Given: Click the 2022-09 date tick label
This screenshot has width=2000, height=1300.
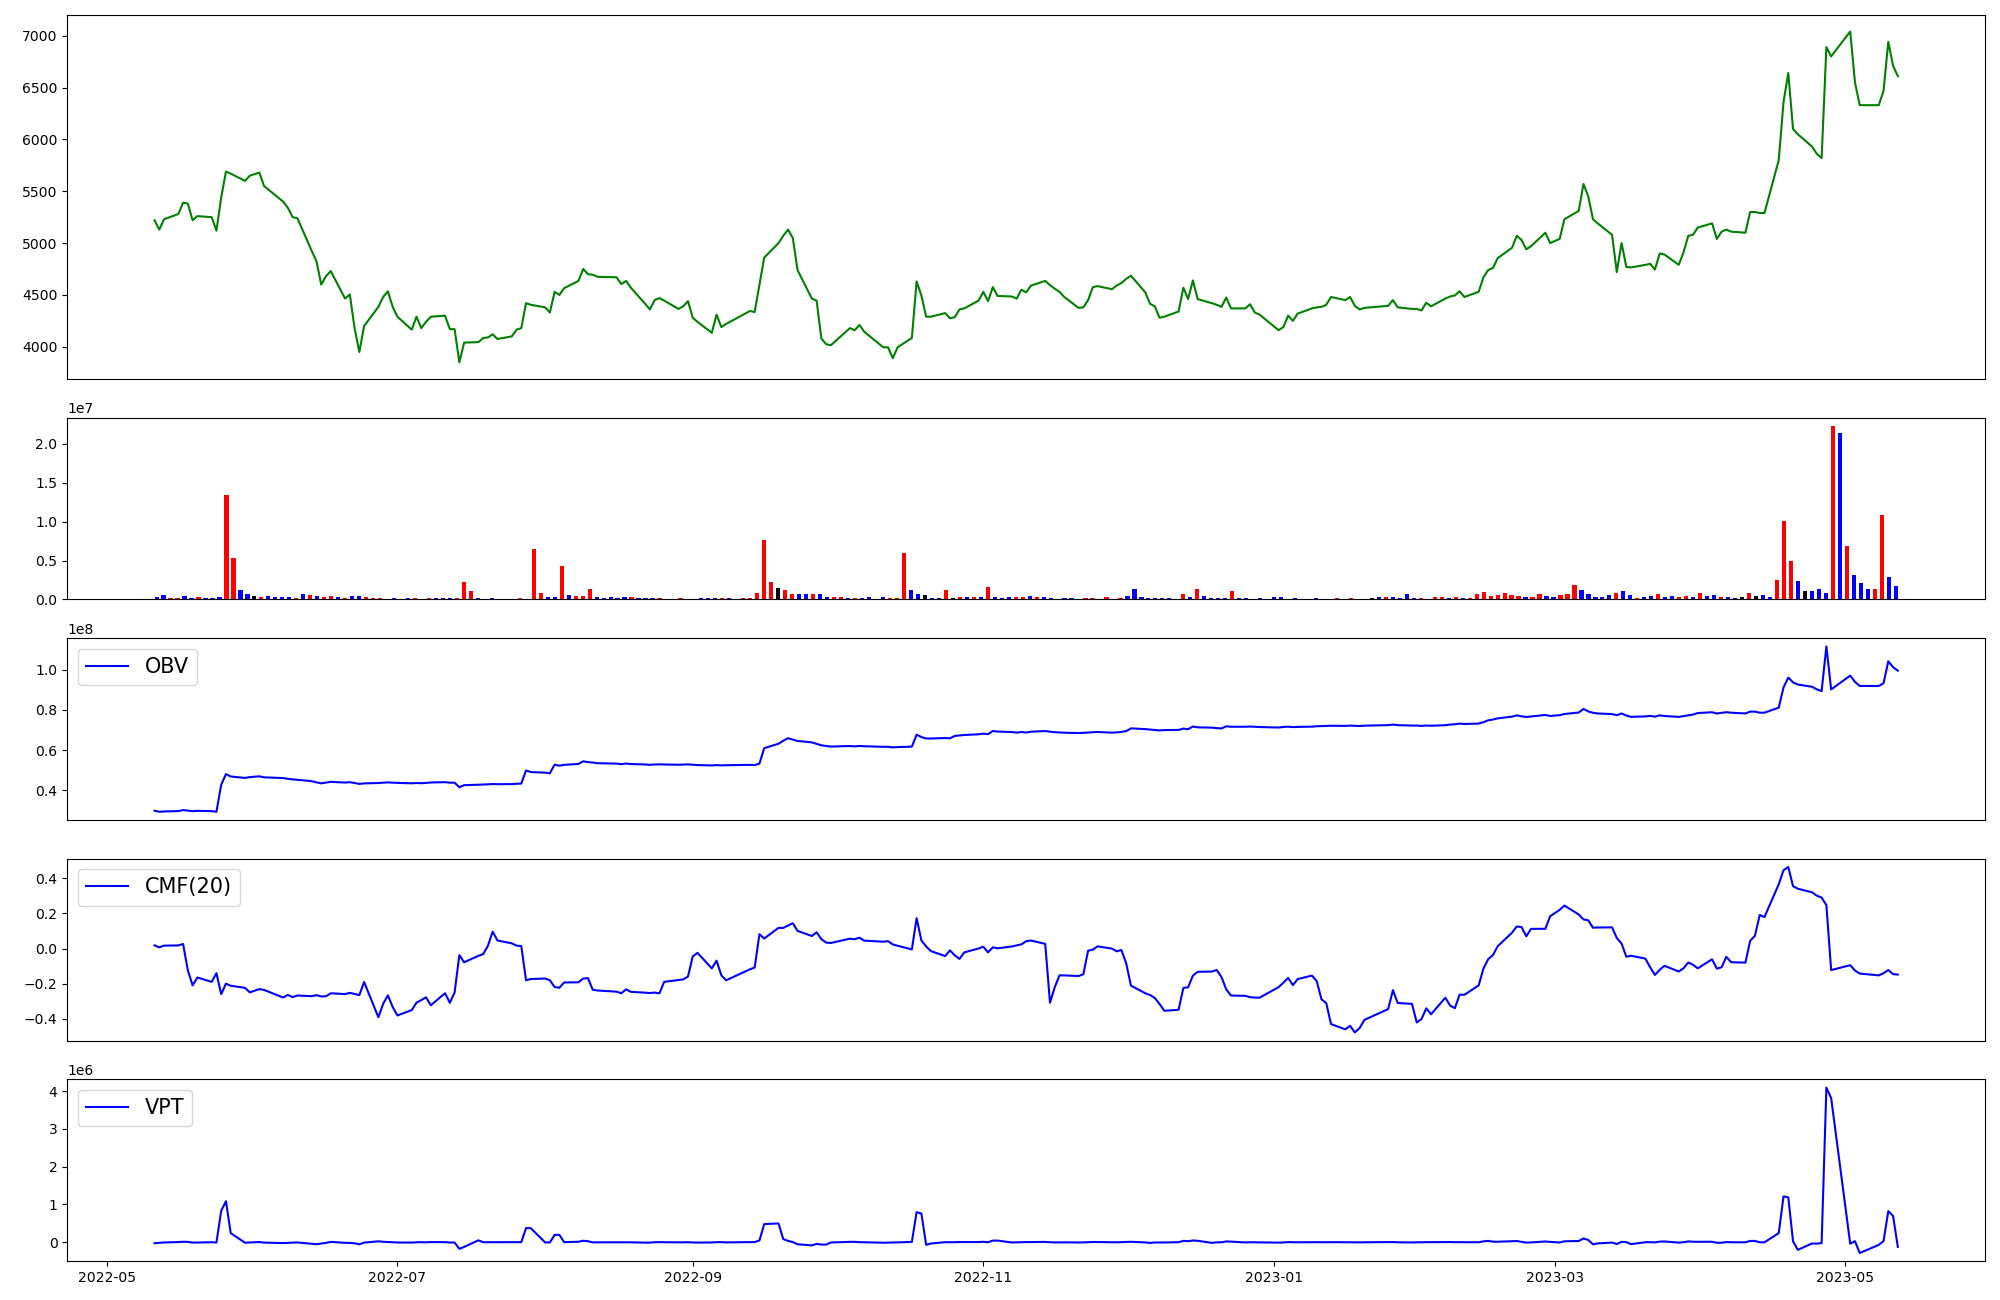Looking at the screenshot, I should (x=693, y=1277).
